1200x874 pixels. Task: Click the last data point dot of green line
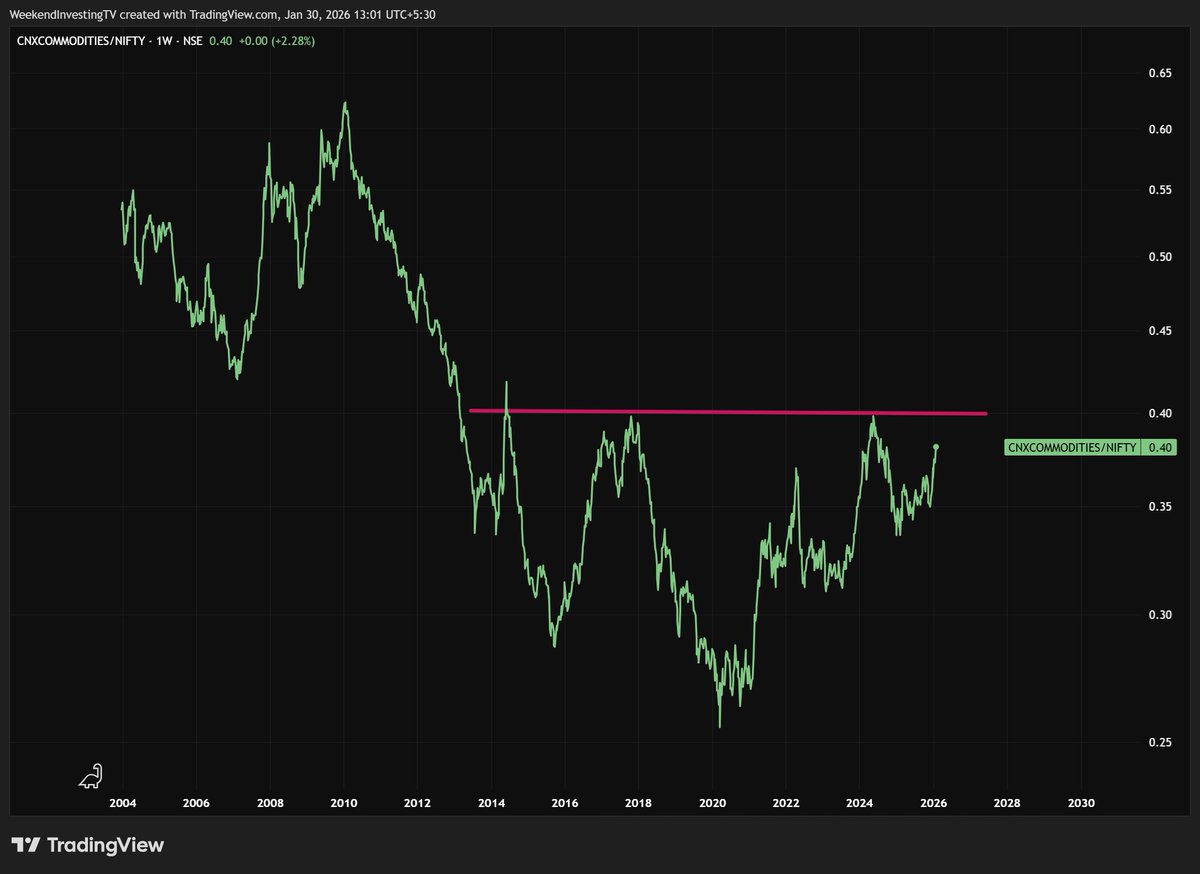(x=936, y=446)
